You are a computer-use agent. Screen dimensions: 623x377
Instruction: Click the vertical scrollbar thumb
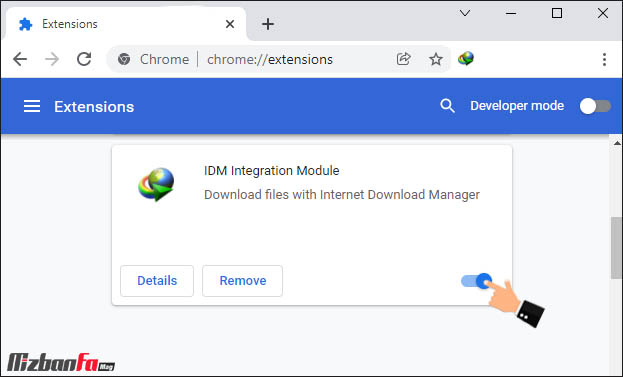[616, 248]
